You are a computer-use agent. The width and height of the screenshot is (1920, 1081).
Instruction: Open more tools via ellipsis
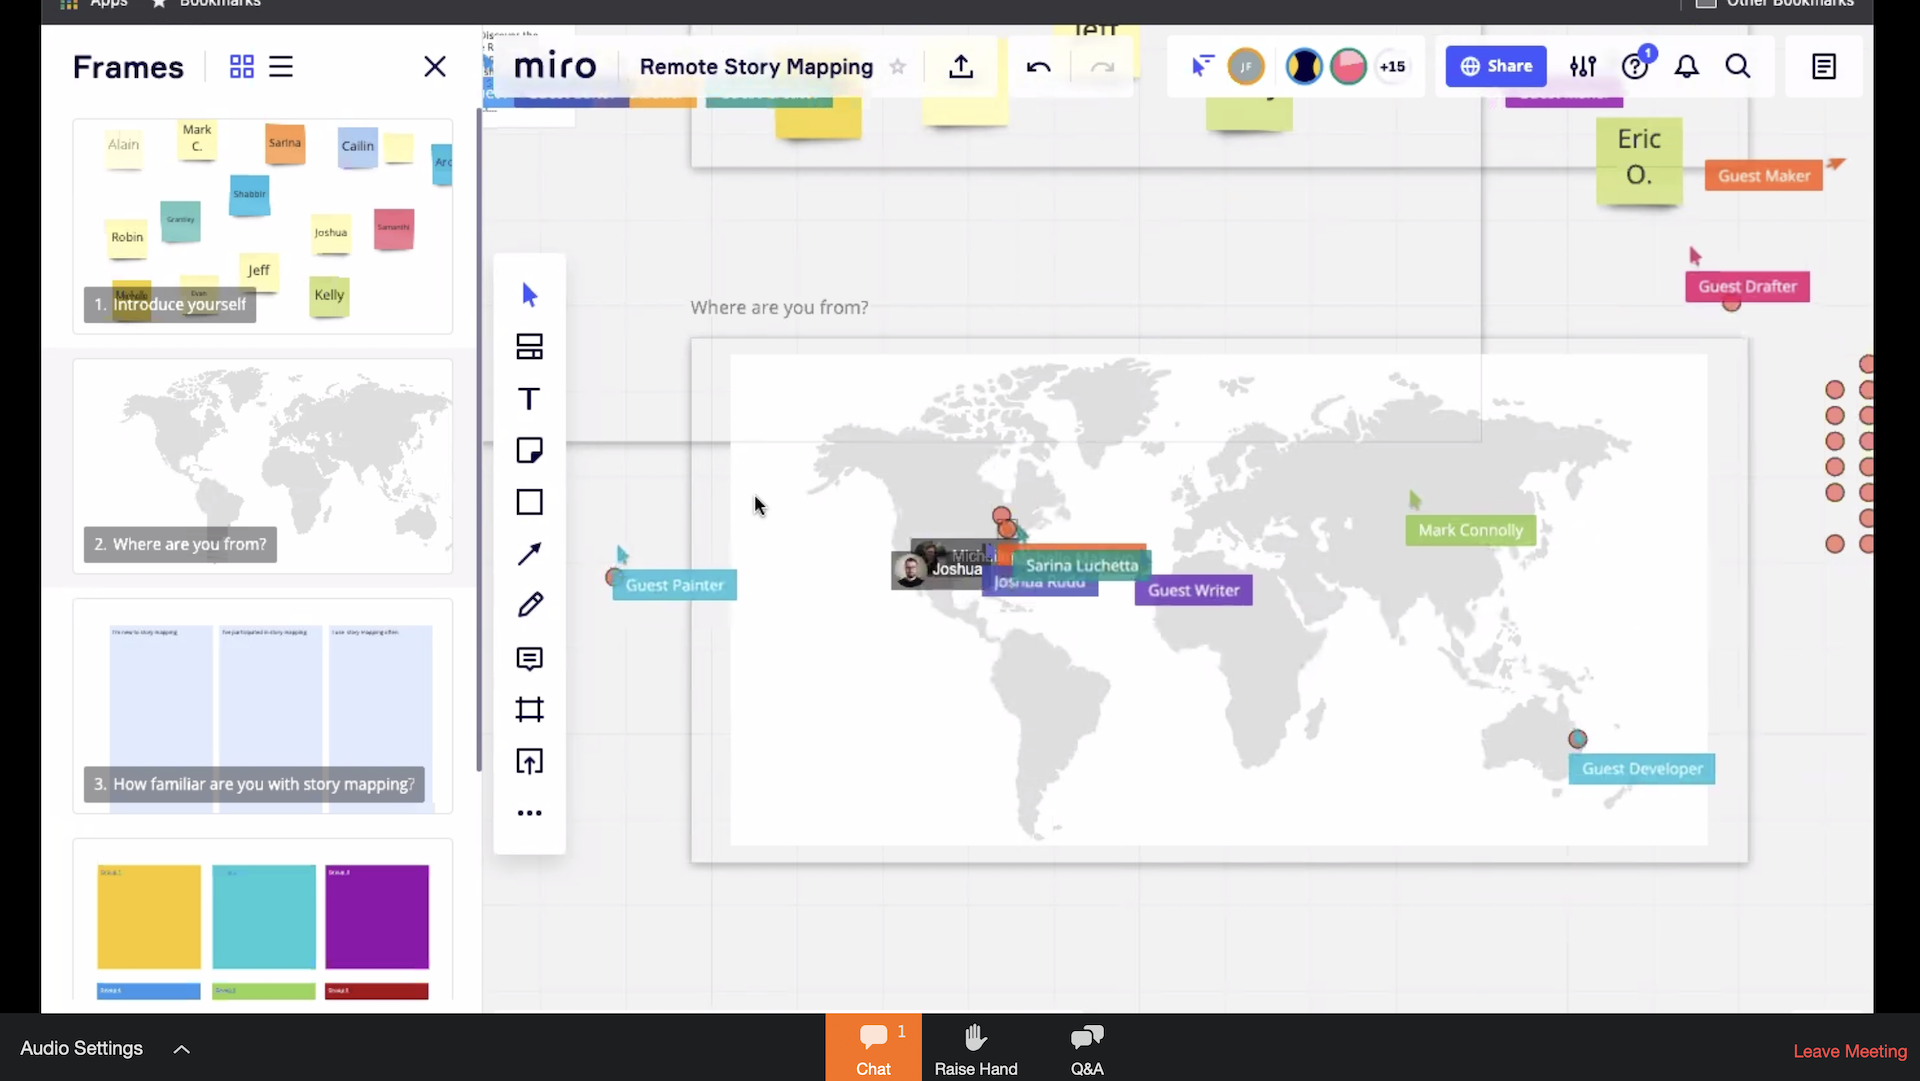click(x=529, y=813)
